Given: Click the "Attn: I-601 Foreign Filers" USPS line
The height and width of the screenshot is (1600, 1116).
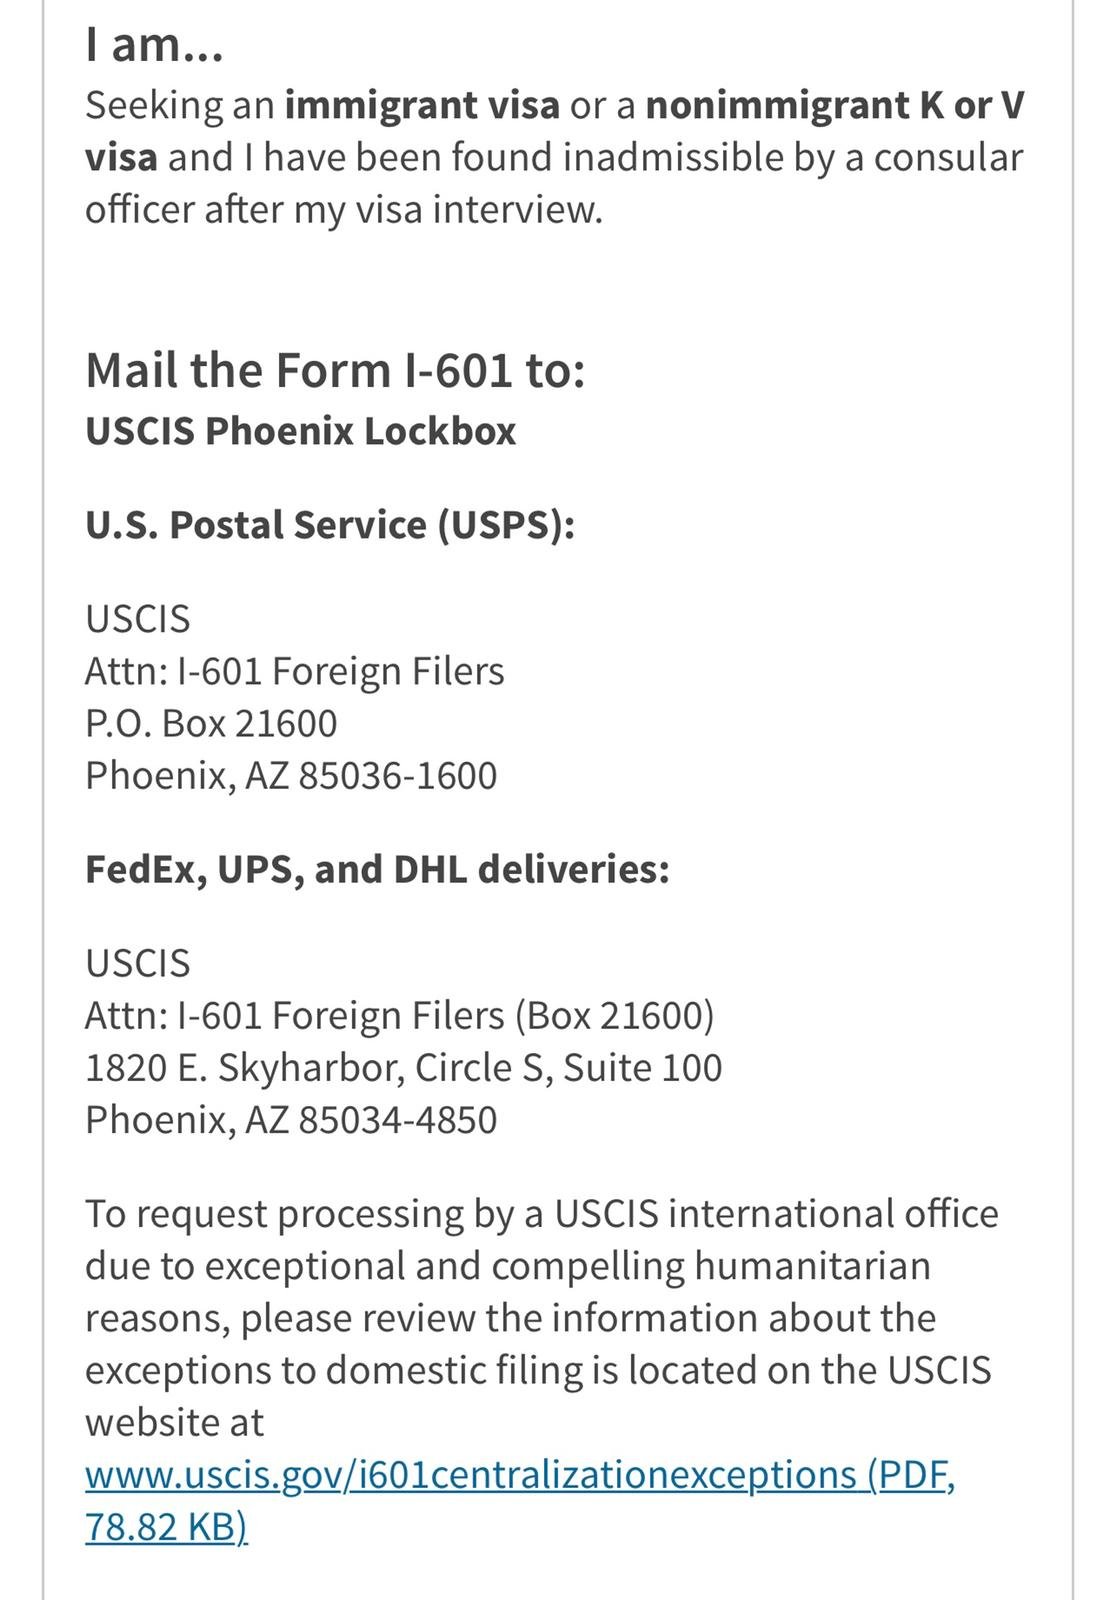Looking at the screenshot, I should point(295,671).
